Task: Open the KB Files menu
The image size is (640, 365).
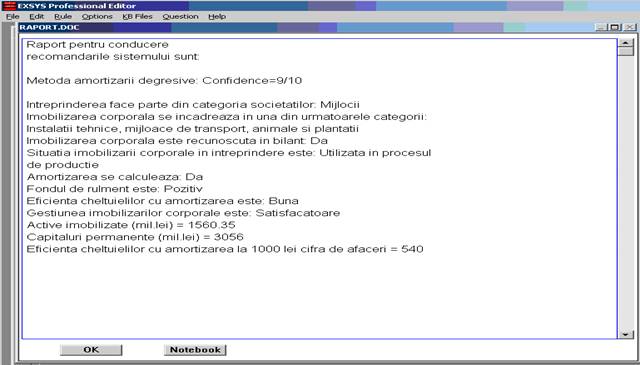Action: (x=138, y=17)
